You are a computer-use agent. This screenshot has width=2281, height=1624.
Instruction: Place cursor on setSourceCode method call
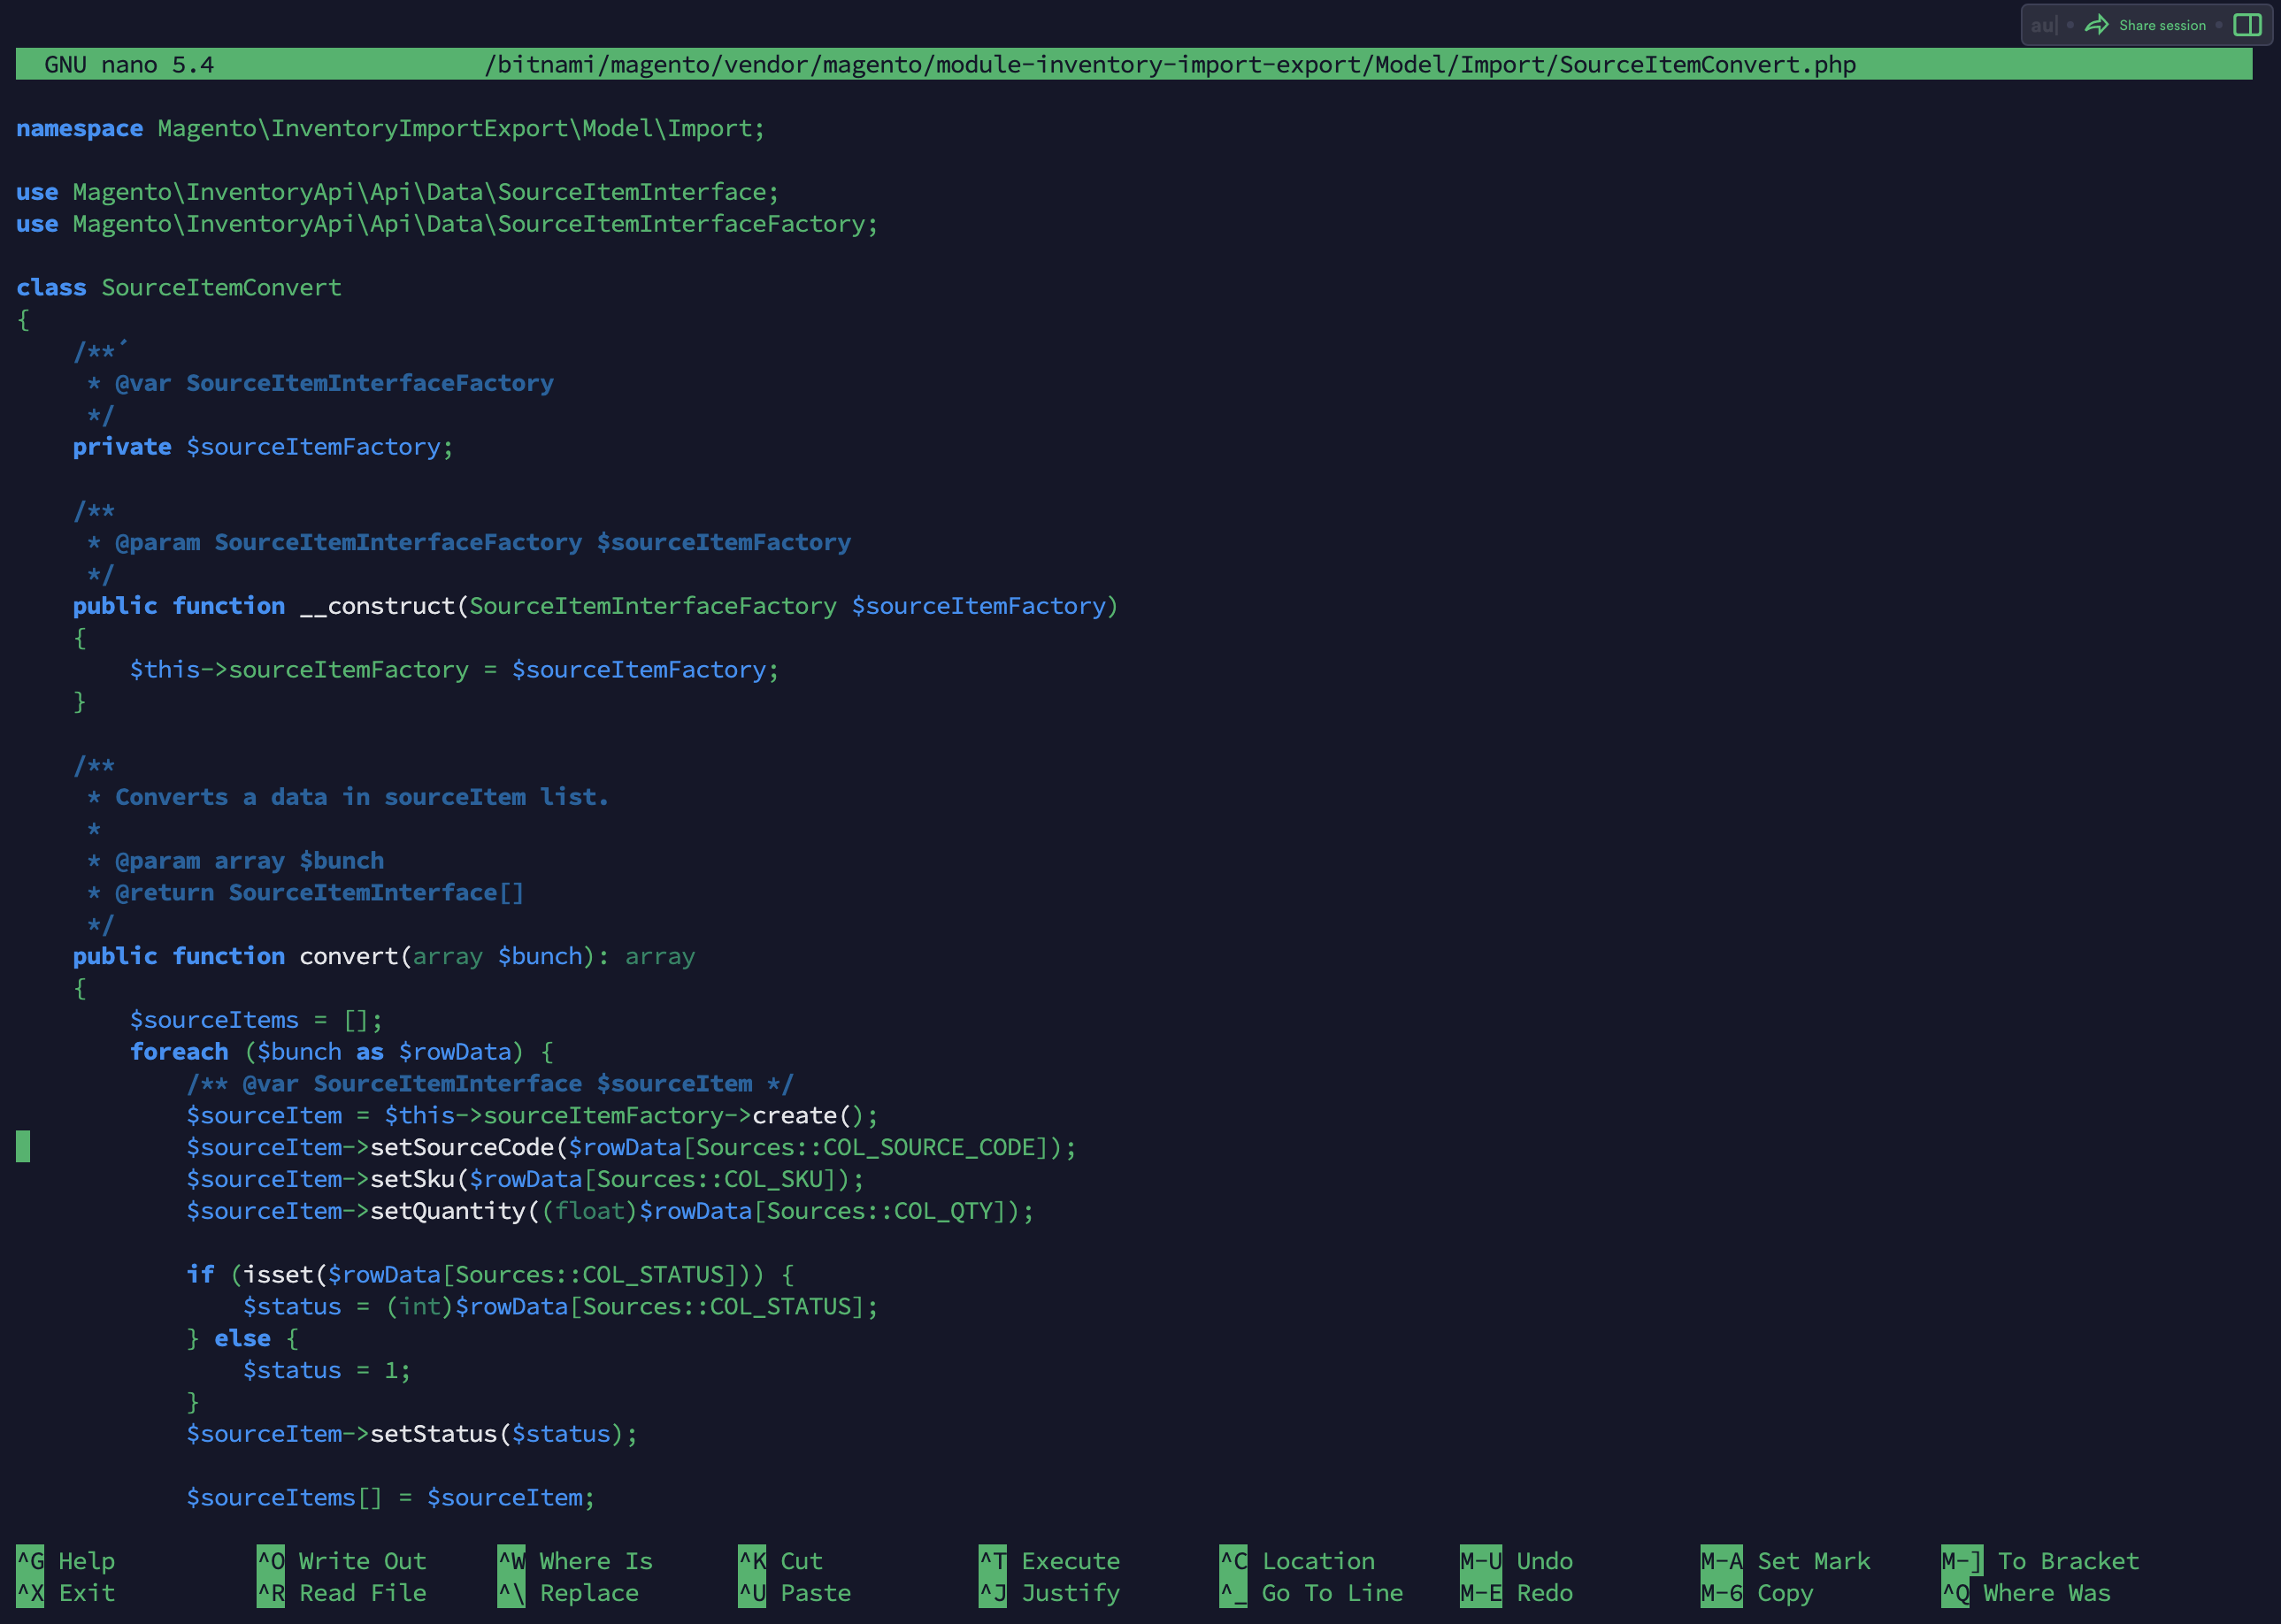tap(462, 1147)
